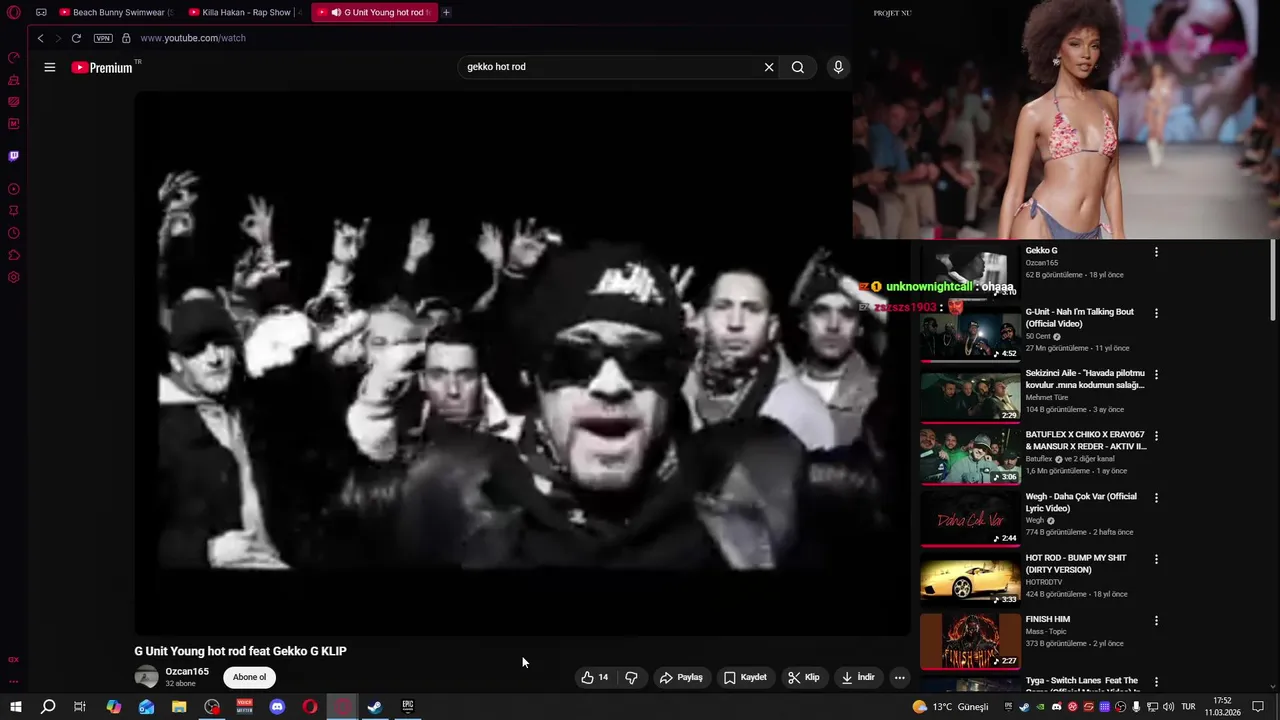This screenshot has width=1280, height=720.
Task: Open a new browser tab
Action: tap(446, 13)
